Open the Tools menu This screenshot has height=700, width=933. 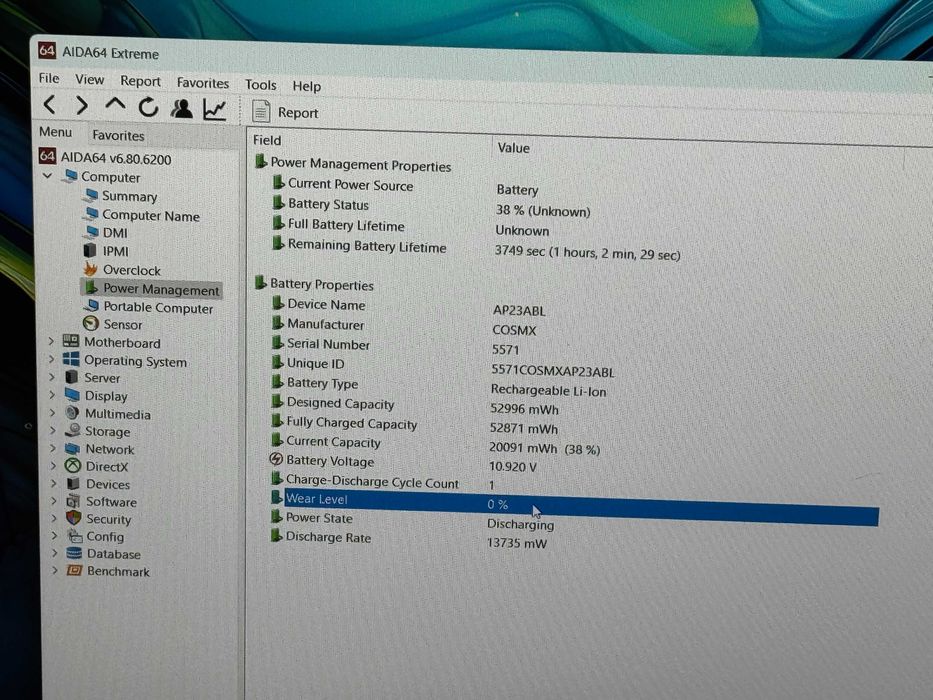[x=260, y=85]
